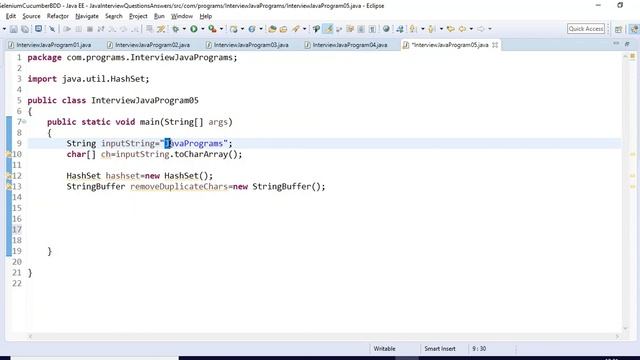The height and width of the screenshot is (360, 640).
Task: Open dropdown next to New Java Package icon
Action: point(242,29)
